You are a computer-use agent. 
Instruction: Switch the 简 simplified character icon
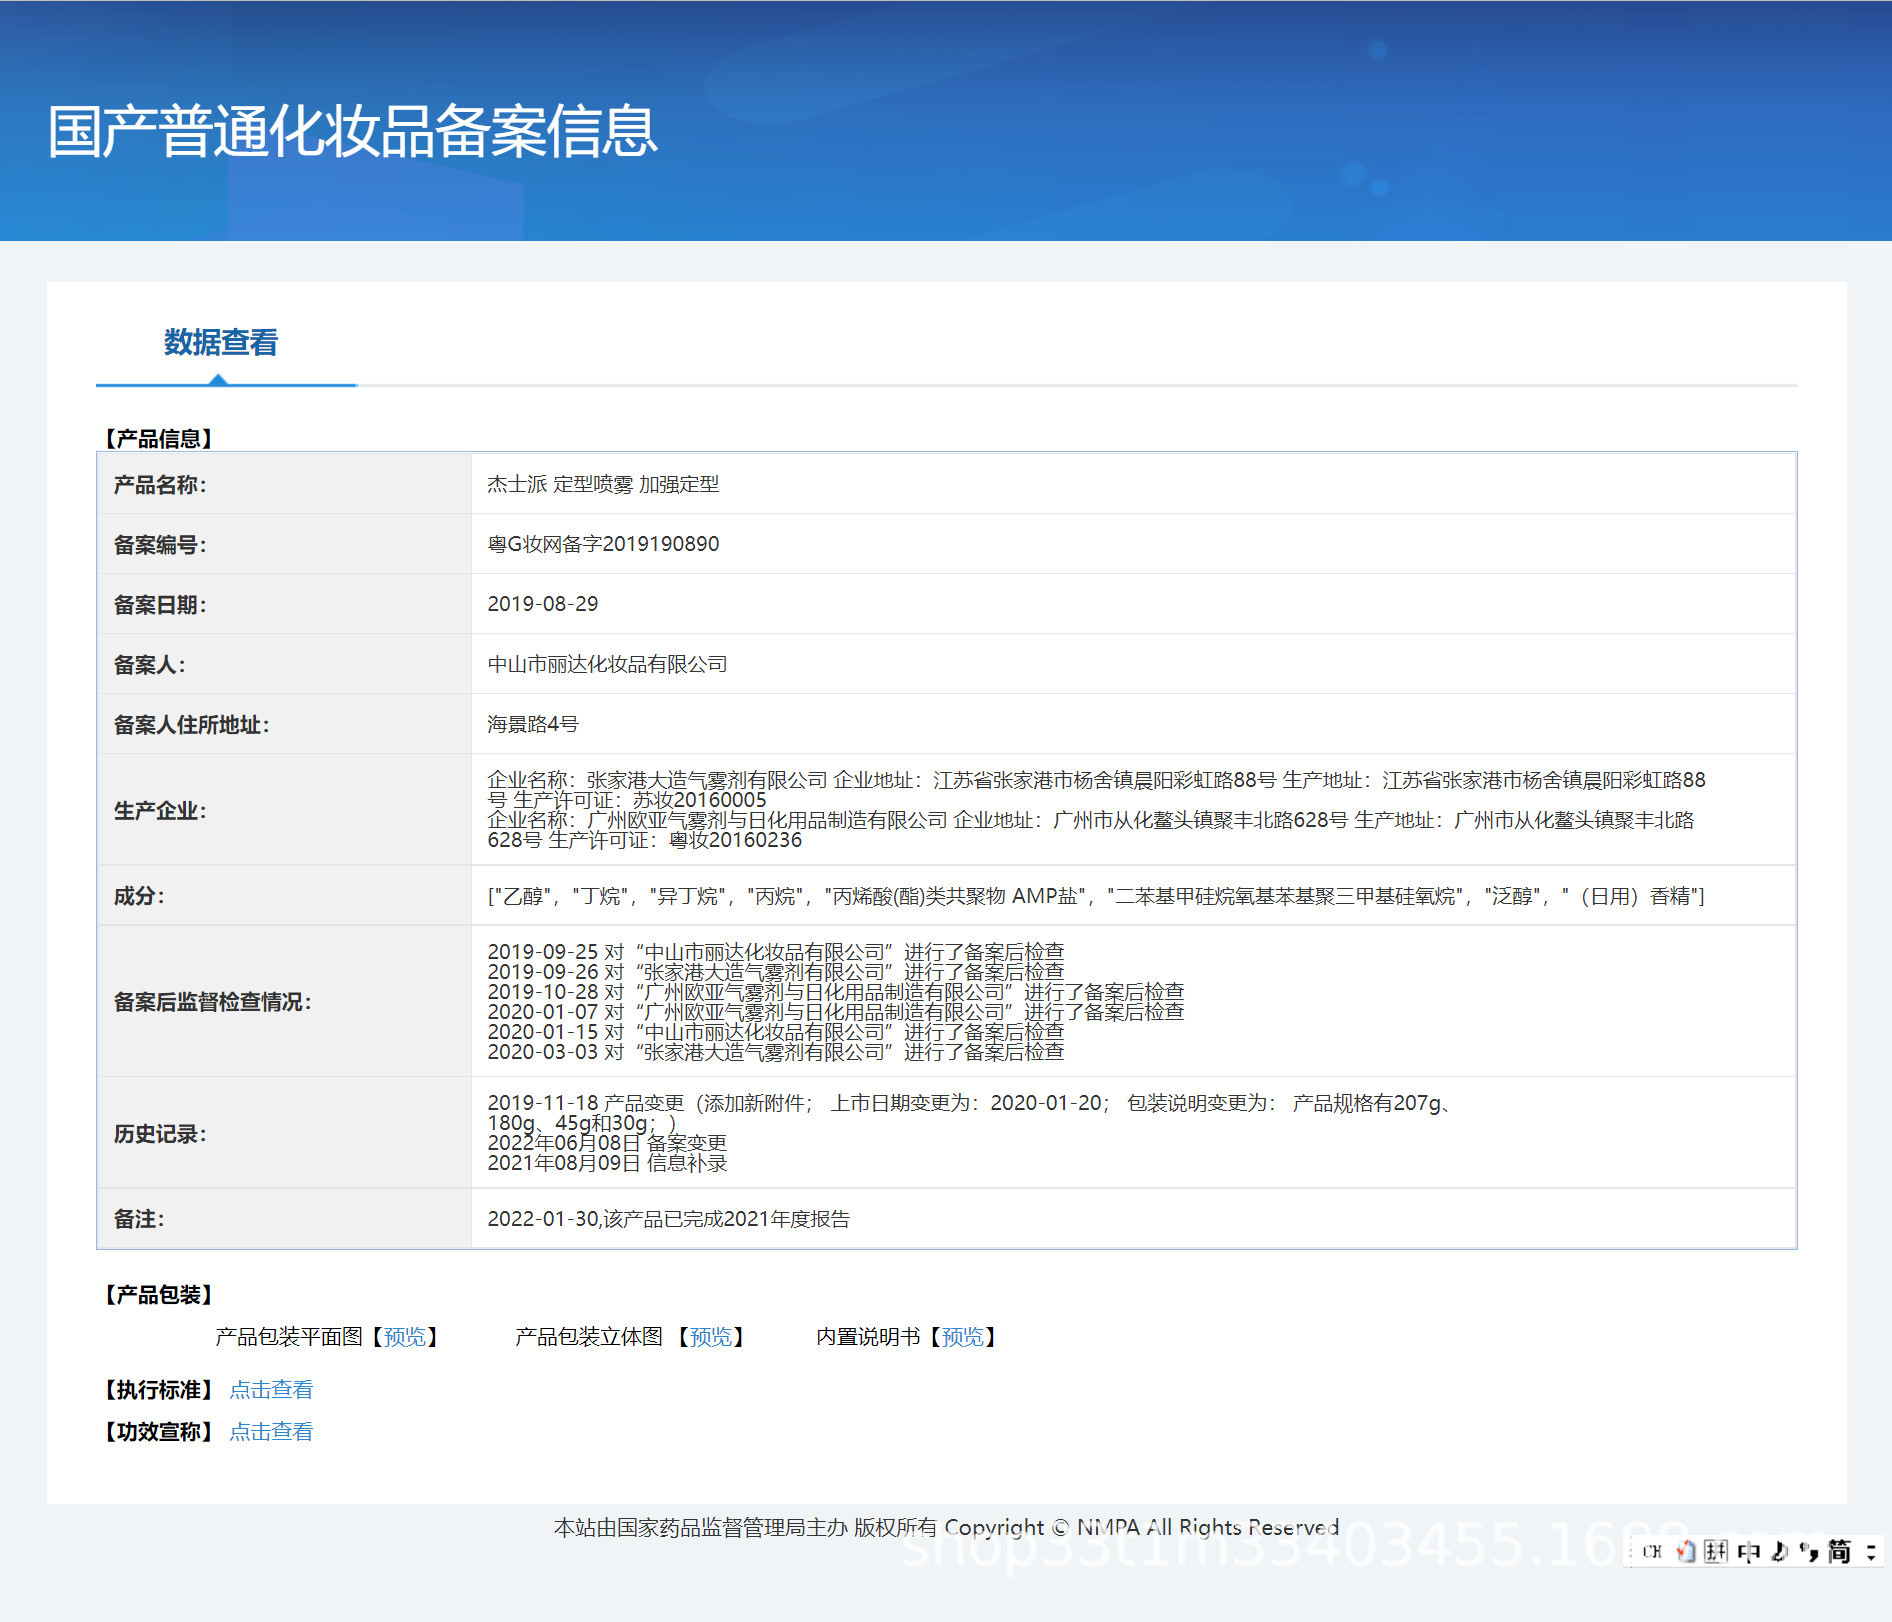[x=1838, y=1552]
